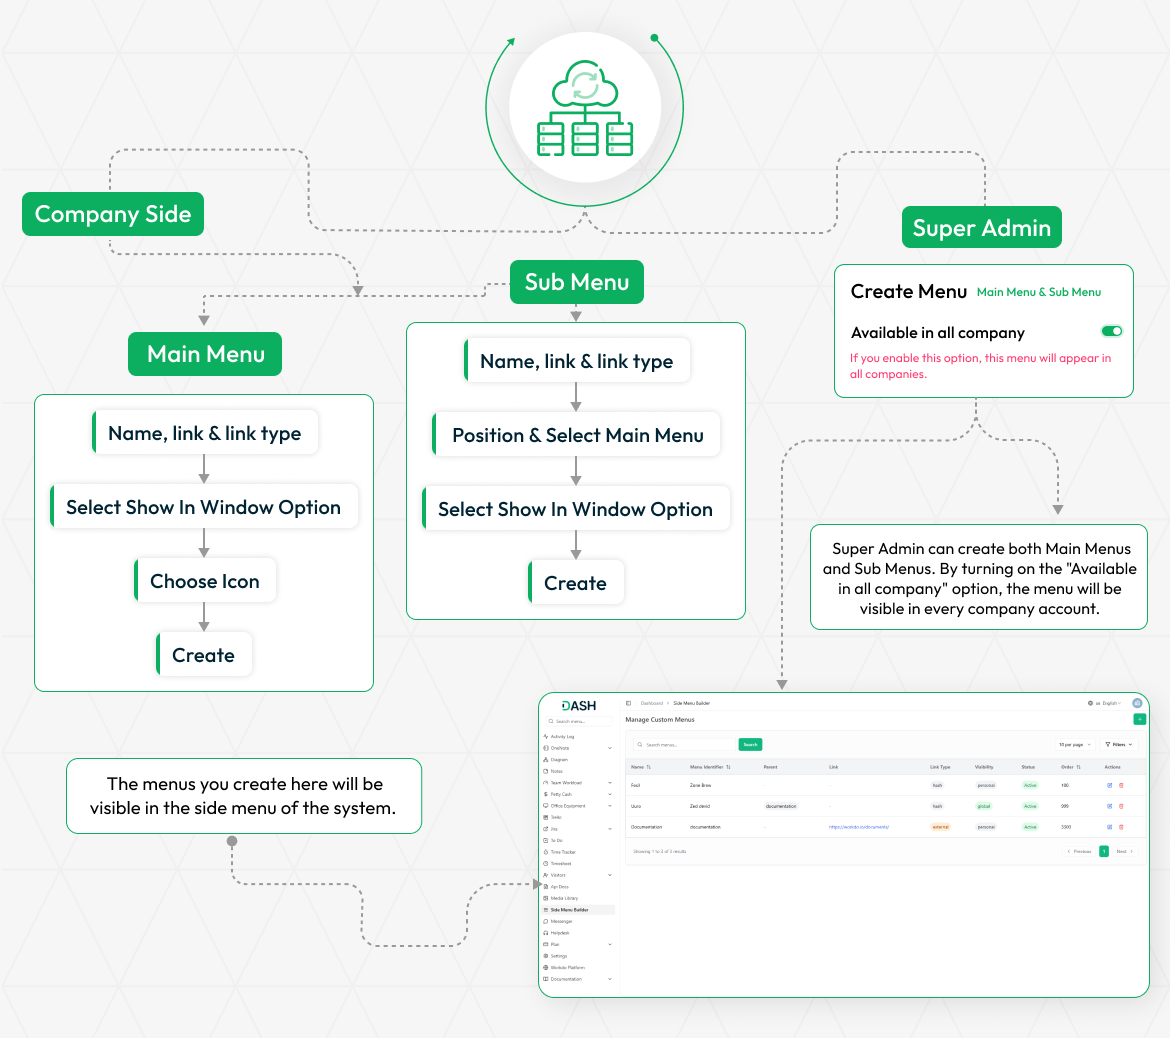Open Time Tracker in the sidebar
Image resolution: width=1170 pixels, height=1038 pixels.
coord(560,852)
